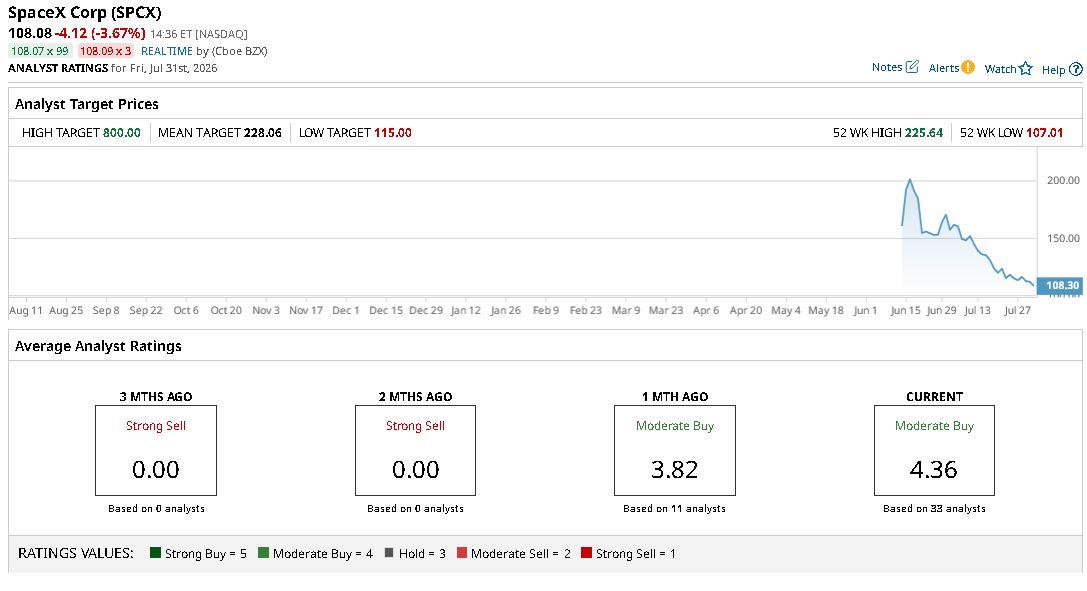Click the Average Analyst Ratings heading
1087x591 pixels.
[98, 346]
